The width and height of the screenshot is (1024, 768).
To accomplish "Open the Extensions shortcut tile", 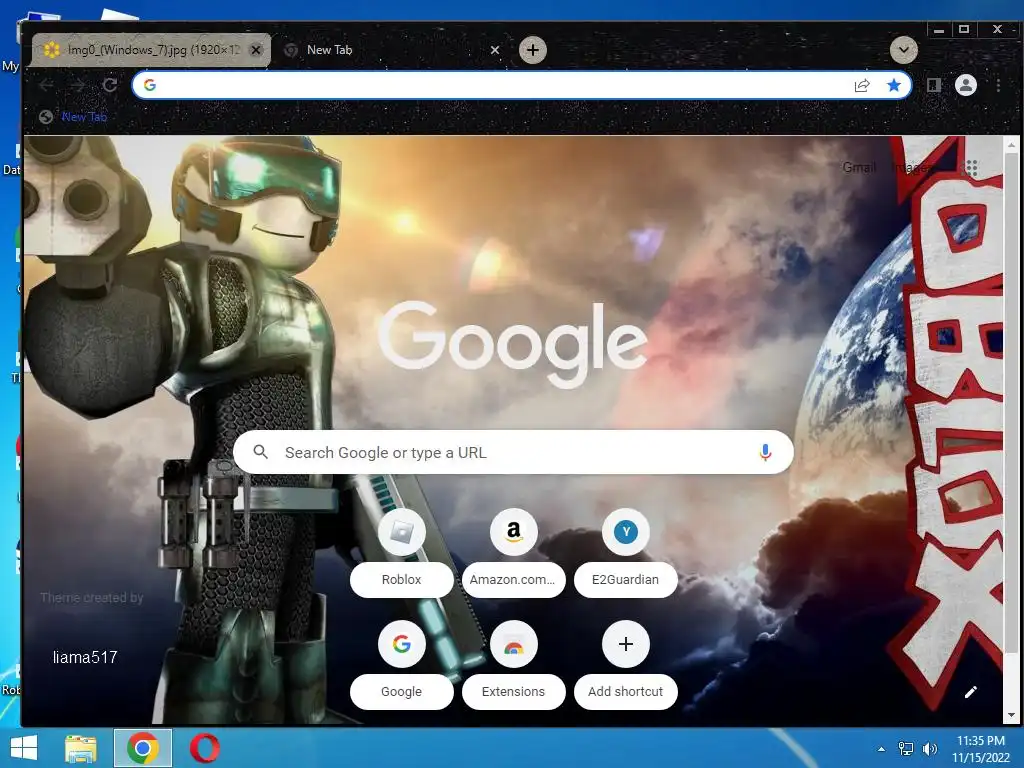I will coord(513,644).
